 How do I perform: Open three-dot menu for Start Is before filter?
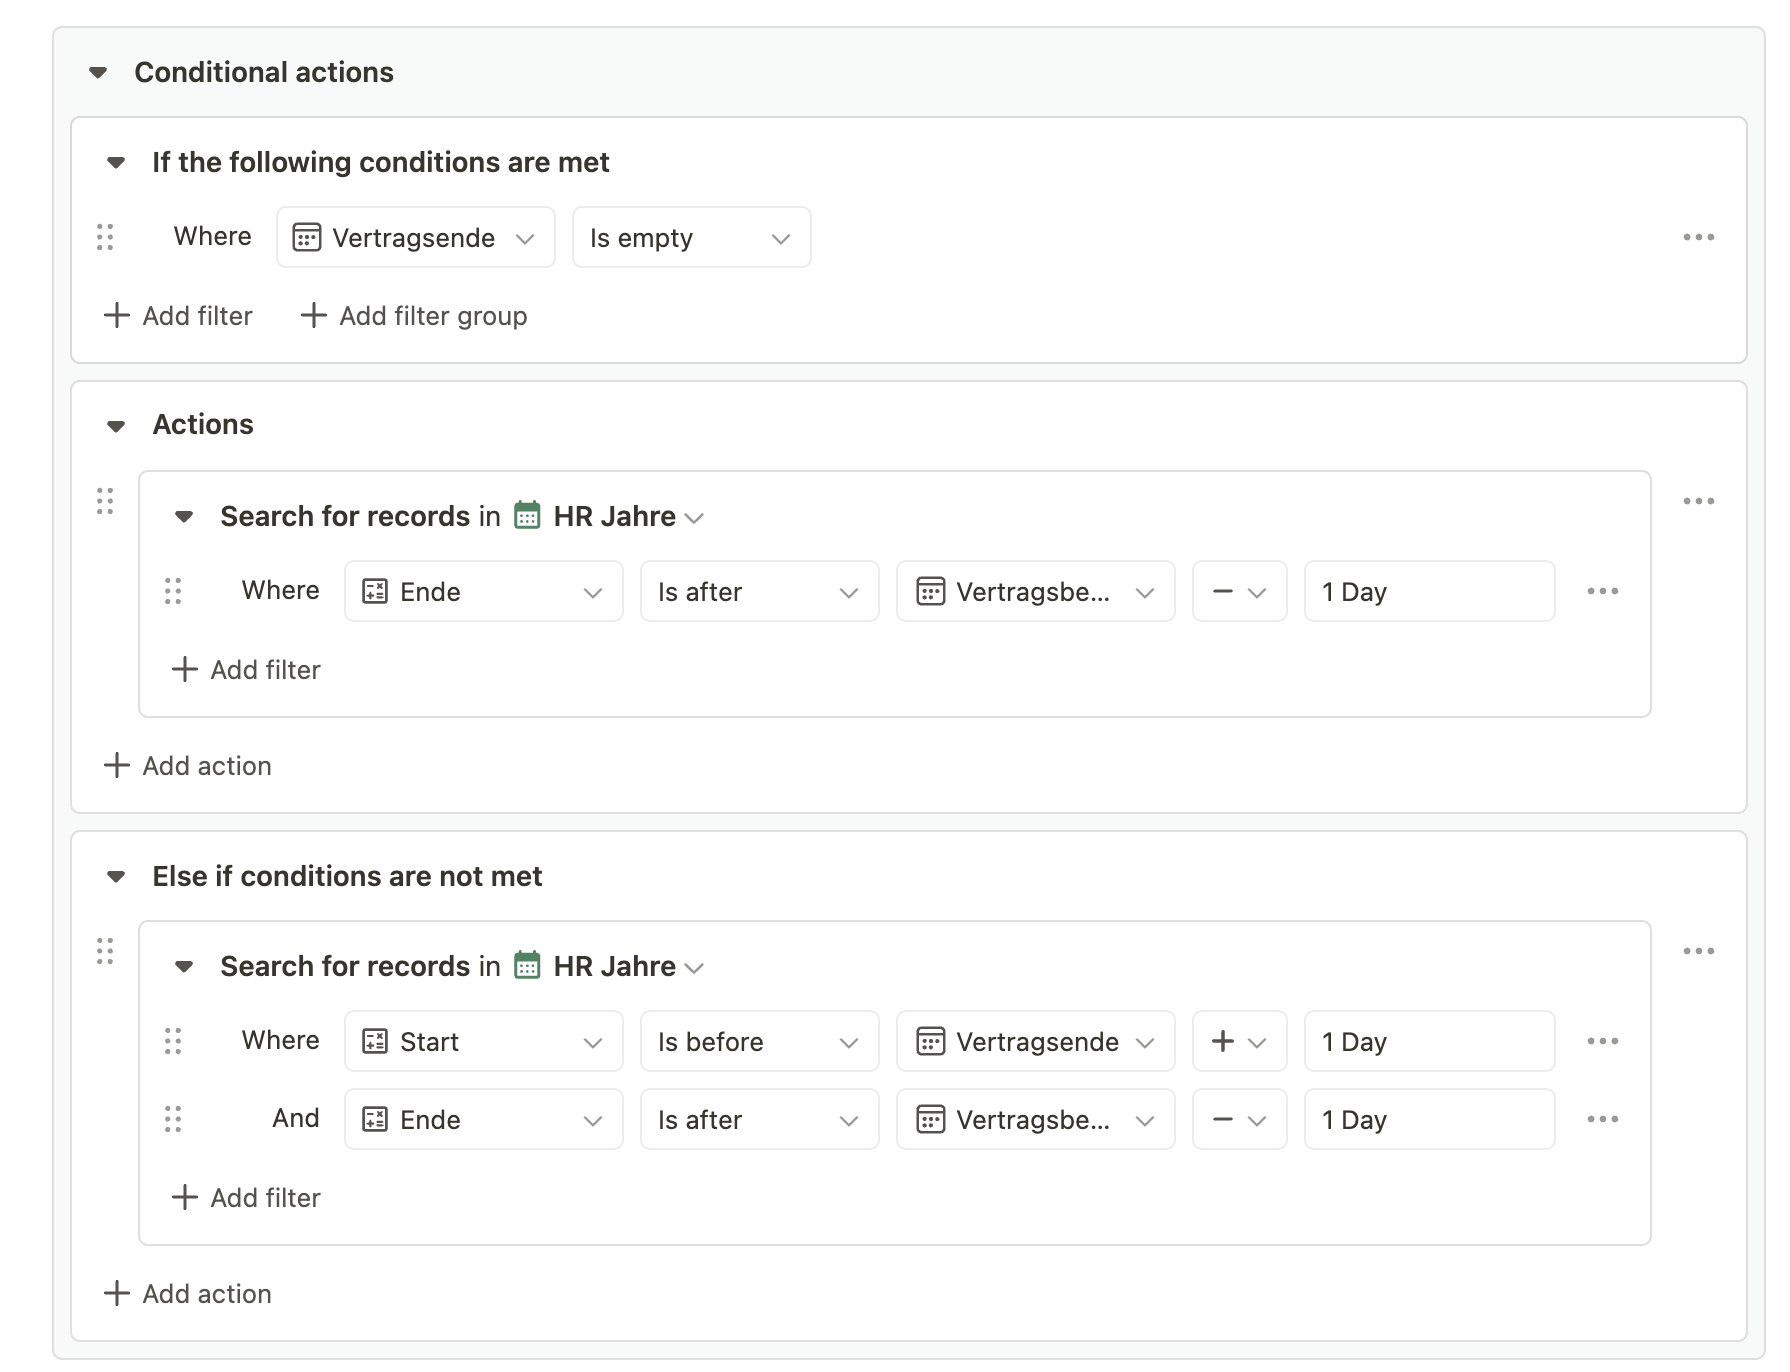click(1602, 1041)
